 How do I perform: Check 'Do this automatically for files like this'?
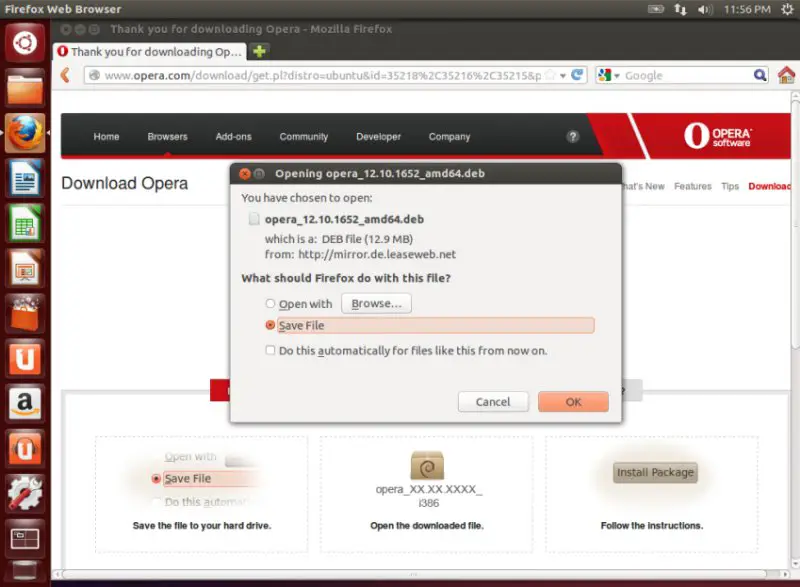point(270,350)
